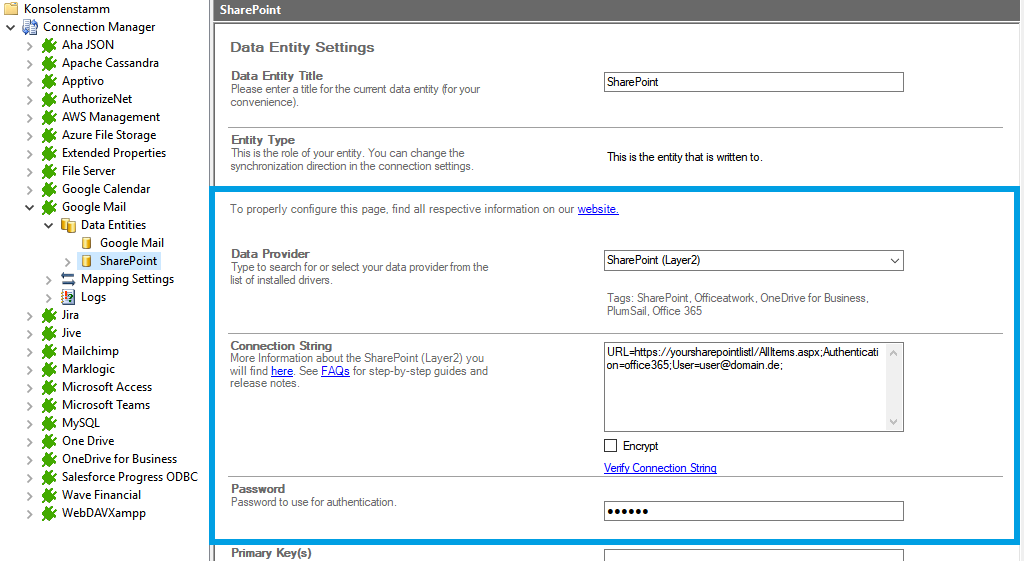Click the Aha JSON connection icon
Viewport: 1024px width, 561px height.
[49, 45]
